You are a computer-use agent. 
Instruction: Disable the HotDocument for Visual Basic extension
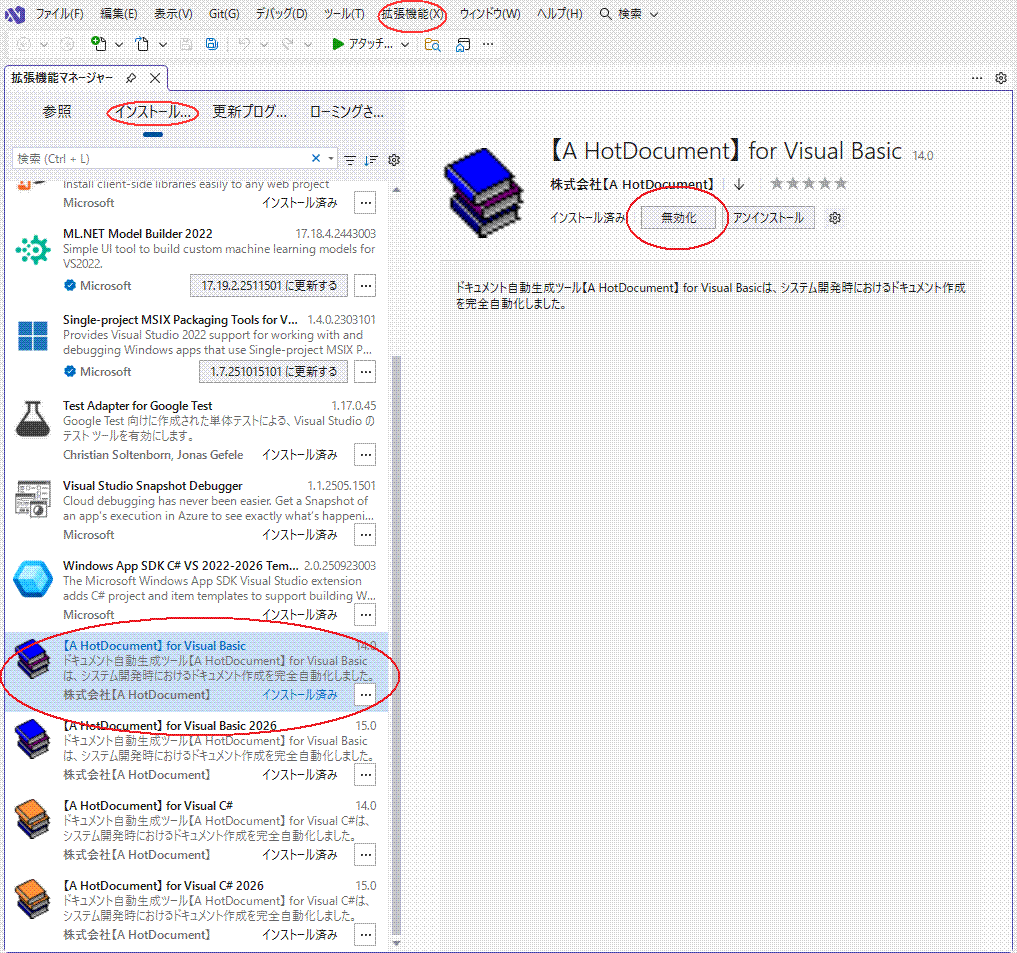[x=678, y=218]
